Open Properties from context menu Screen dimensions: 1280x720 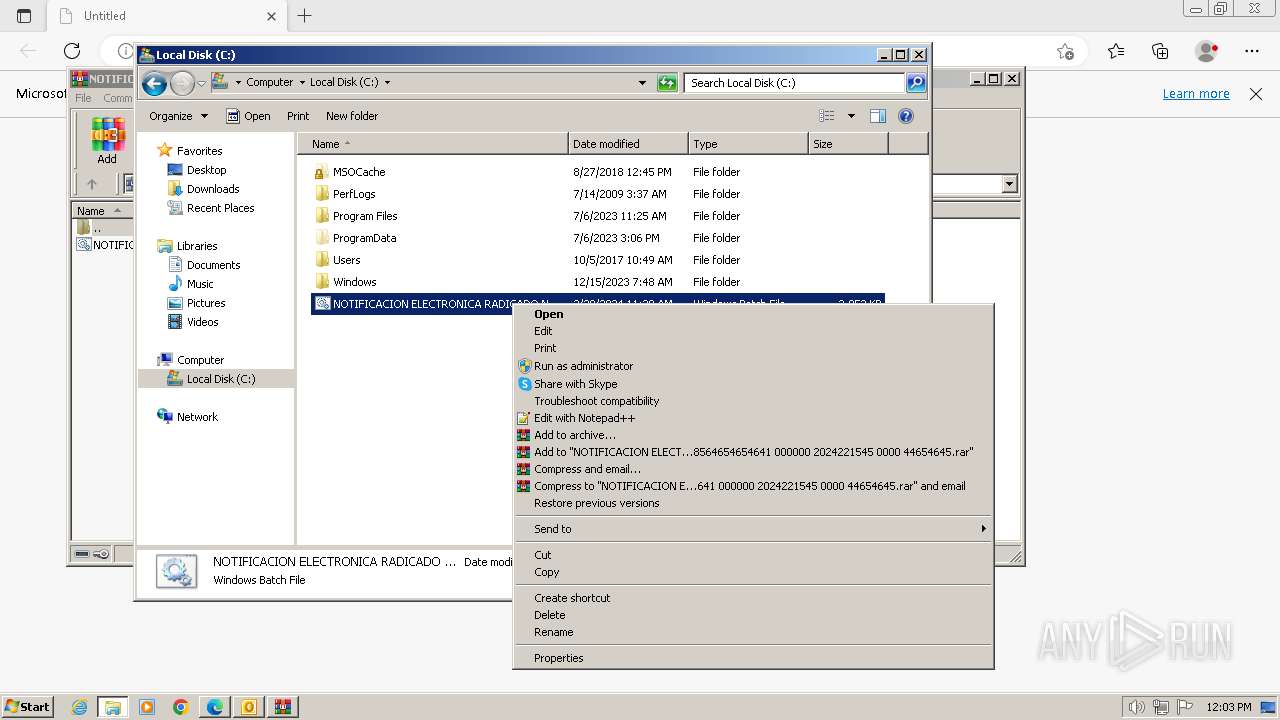point(753,658)
